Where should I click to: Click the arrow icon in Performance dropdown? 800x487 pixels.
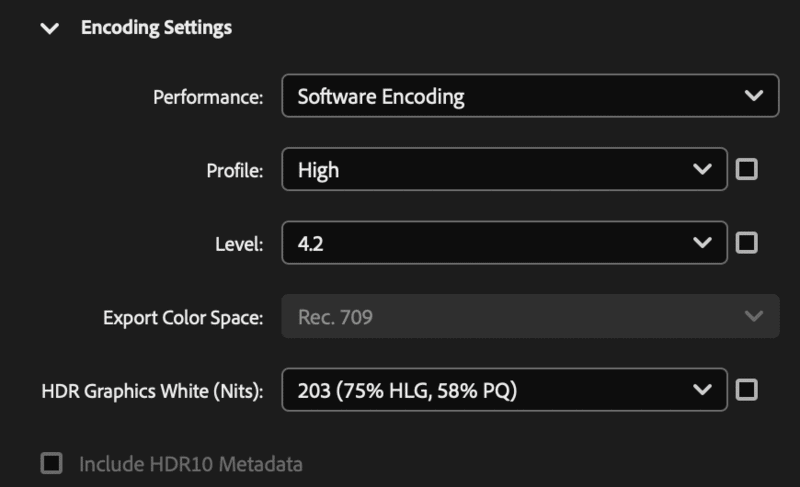coord(754,97)
